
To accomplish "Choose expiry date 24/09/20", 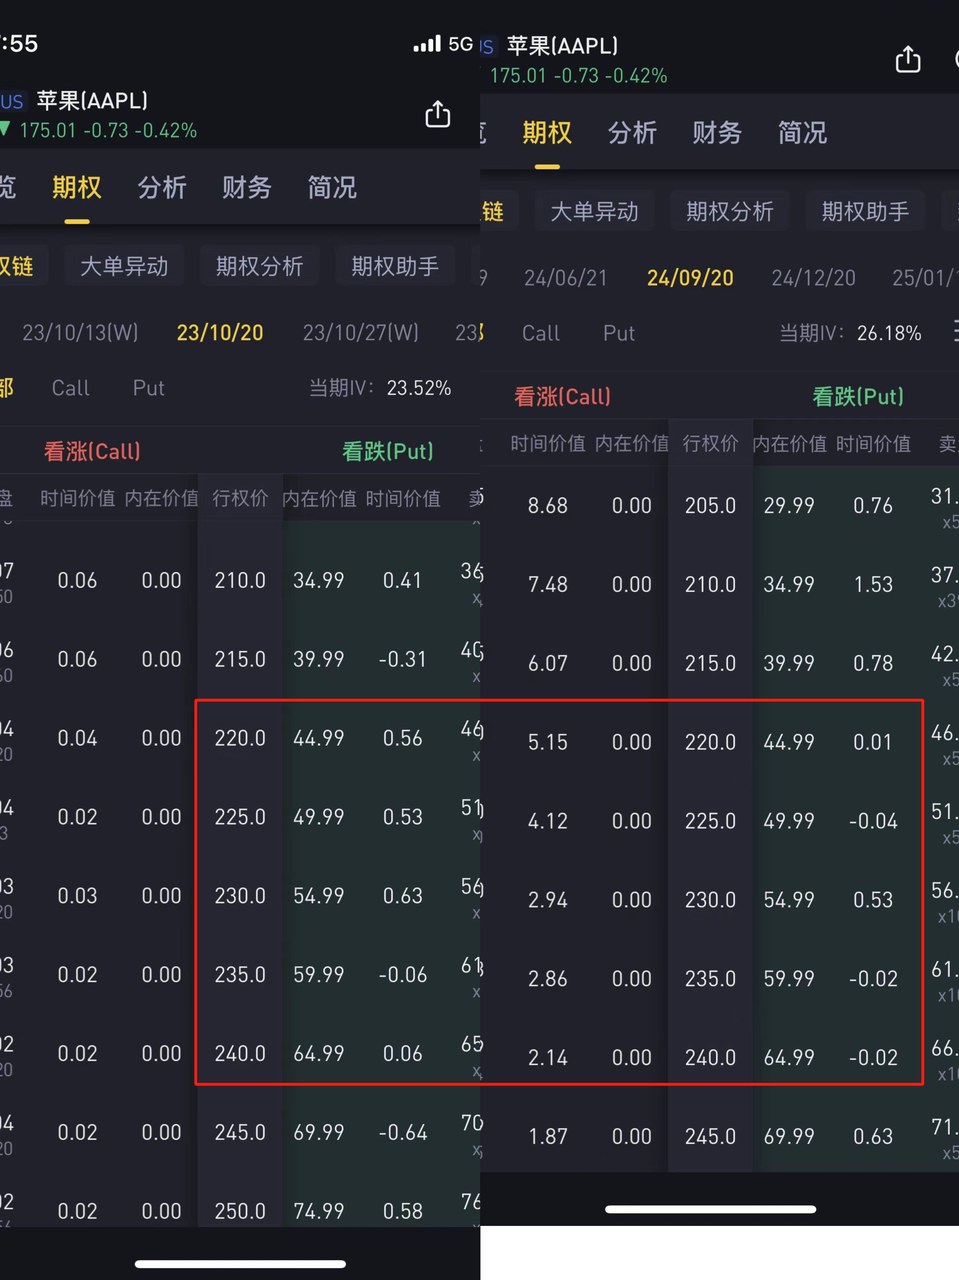I will pos(690,277).
